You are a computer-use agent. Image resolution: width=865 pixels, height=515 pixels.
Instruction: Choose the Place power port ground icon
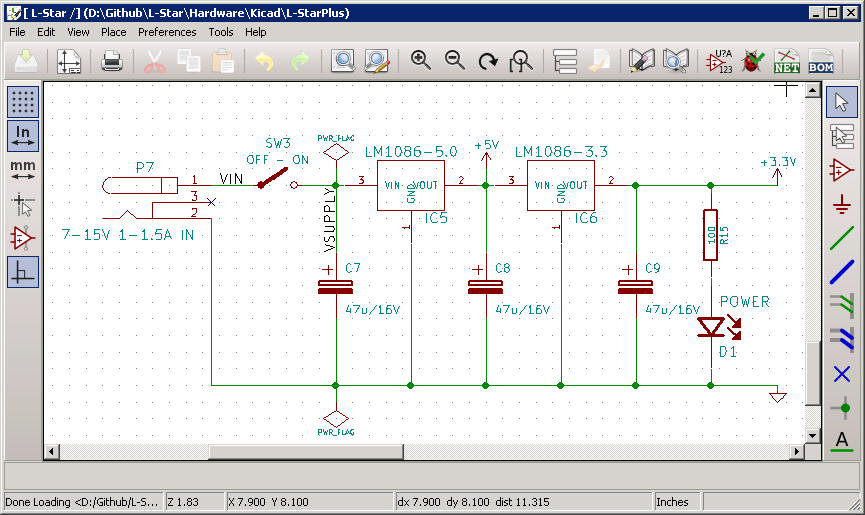tap(842, 203)
